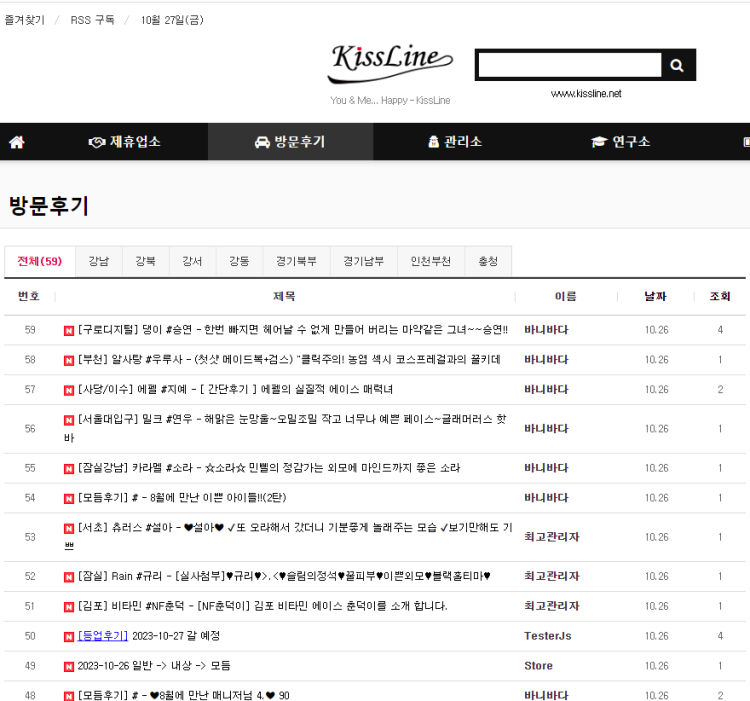Image resolution: width=750 pixels, height=701 pixels.
Task: Open the 경기북부 tab
Action: (x=296, y=261)
